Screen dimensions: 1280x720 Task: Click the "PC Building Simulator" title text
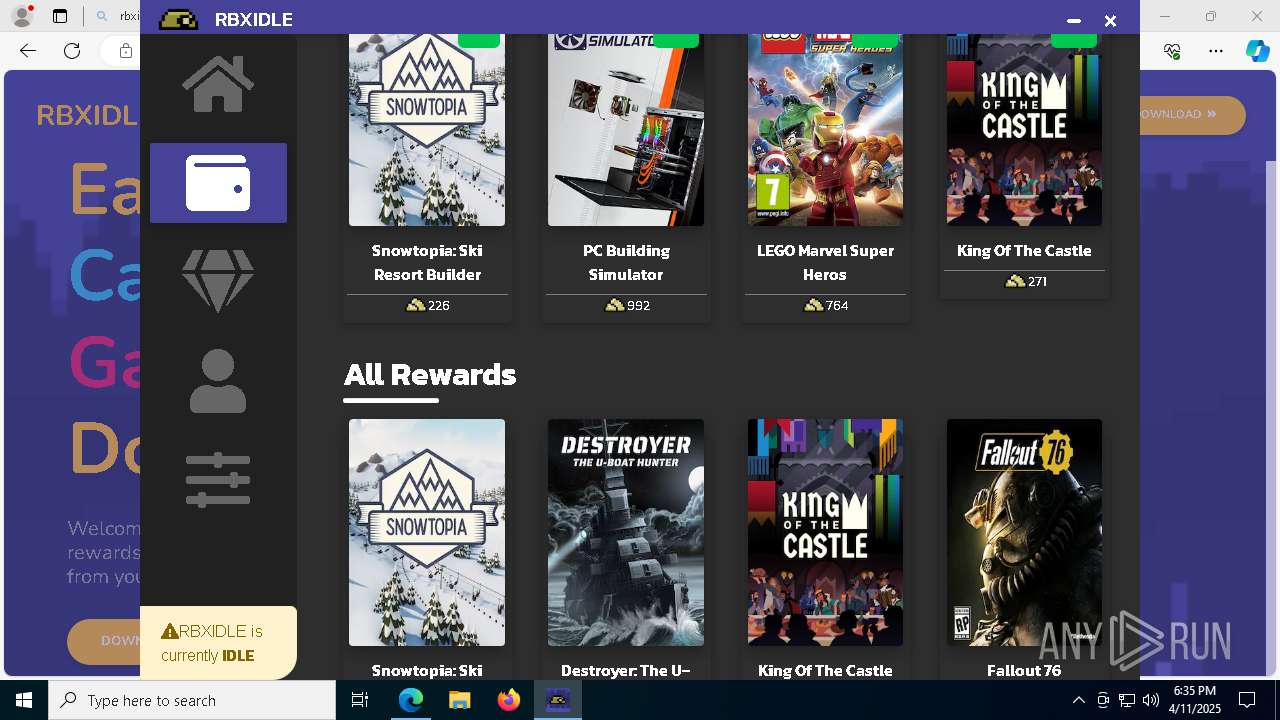(626, 262)
